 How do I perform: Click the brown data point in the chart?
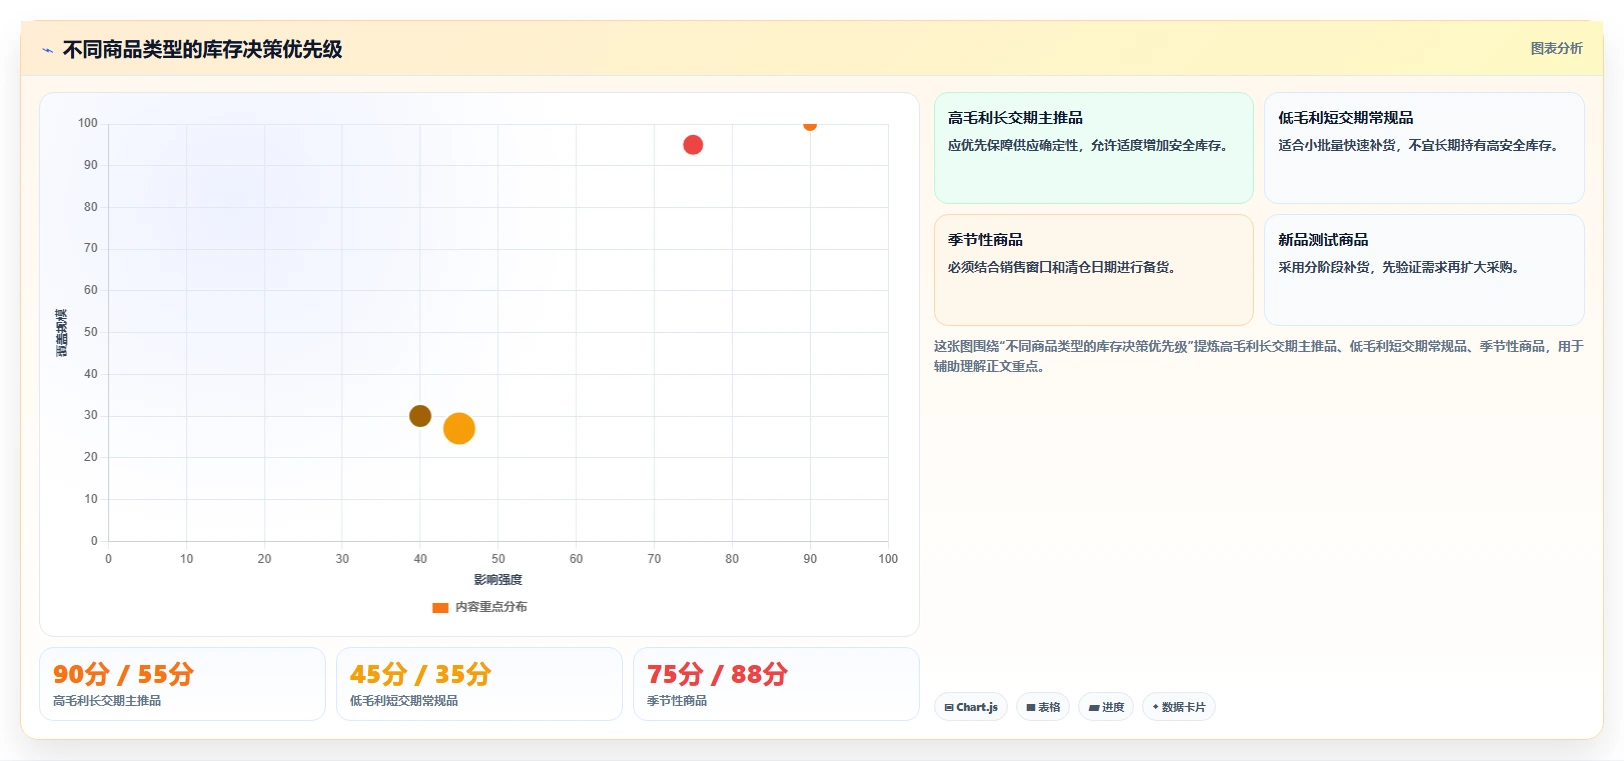(420, 416)
